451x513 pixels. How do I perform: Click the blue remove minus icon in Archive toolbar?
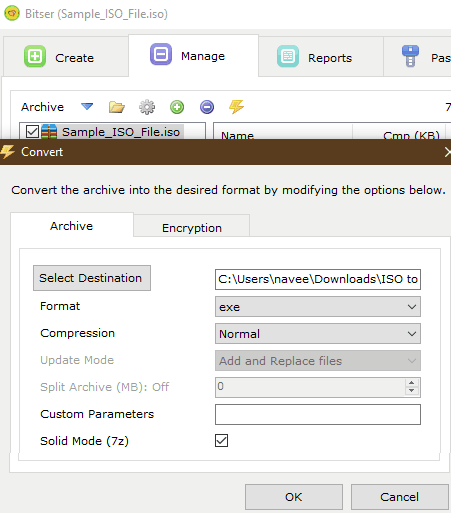click(207, 107)
